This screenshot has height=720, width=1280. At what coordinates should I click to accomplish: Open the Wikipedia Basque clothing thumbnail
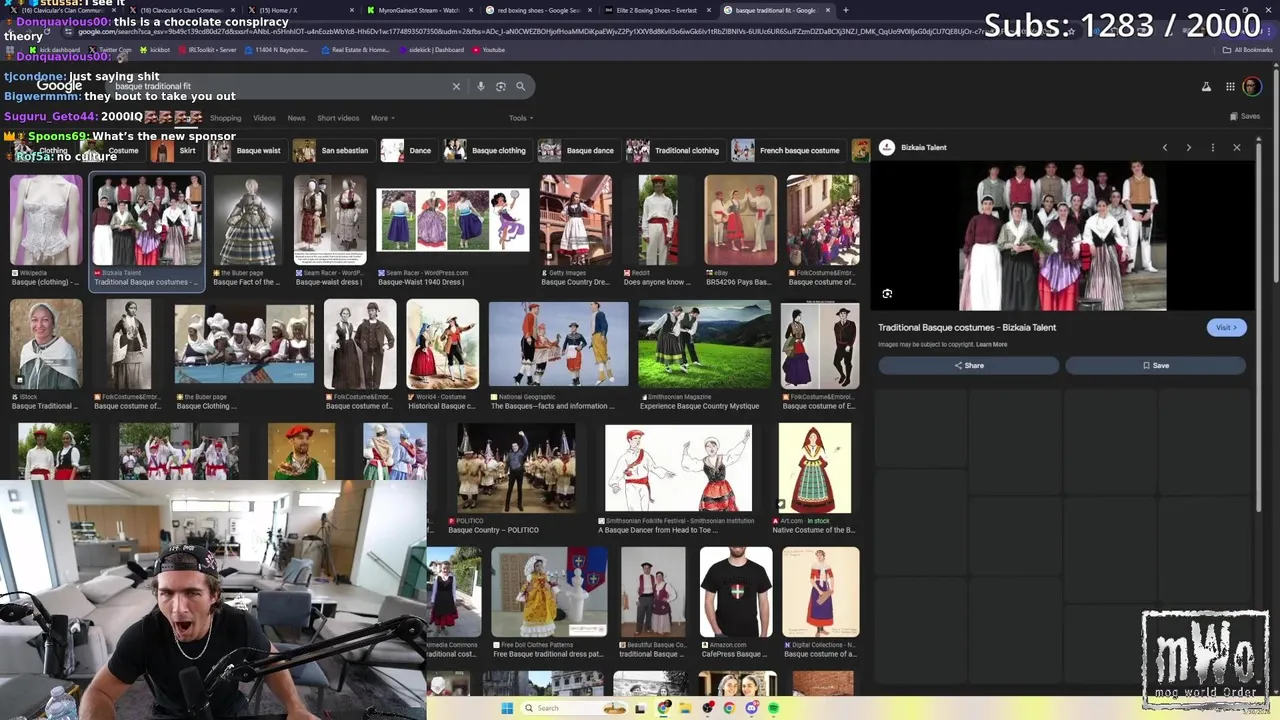point(46,220)
